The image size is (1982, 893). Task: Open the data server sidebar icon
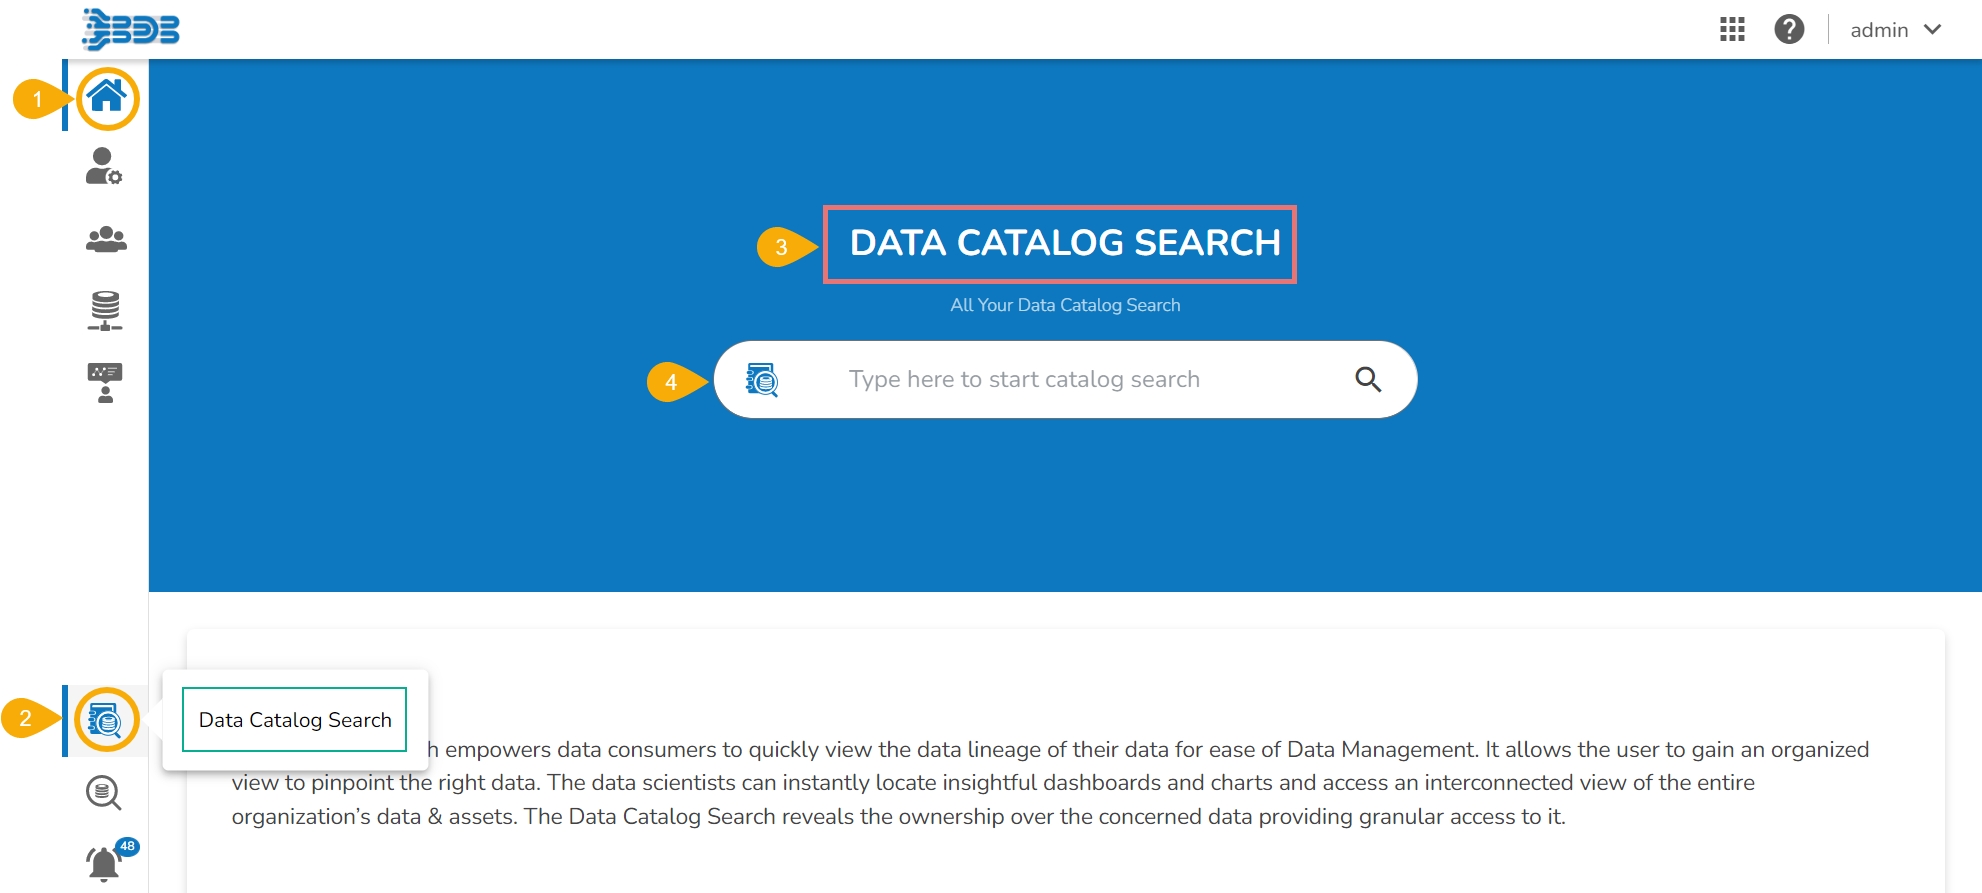point(105,310)
